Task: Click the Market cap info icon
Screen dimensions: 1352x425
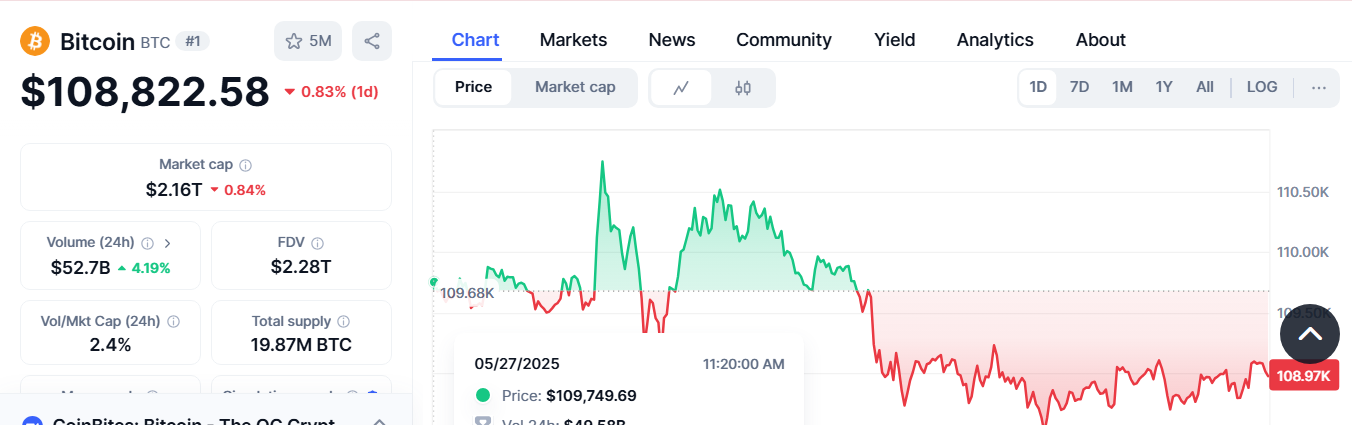Action: click(246, 165)
